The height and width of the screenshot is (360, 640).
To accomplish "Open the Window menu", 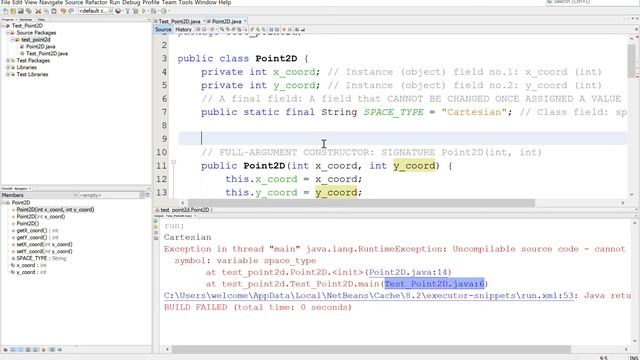I will (206, 2).
